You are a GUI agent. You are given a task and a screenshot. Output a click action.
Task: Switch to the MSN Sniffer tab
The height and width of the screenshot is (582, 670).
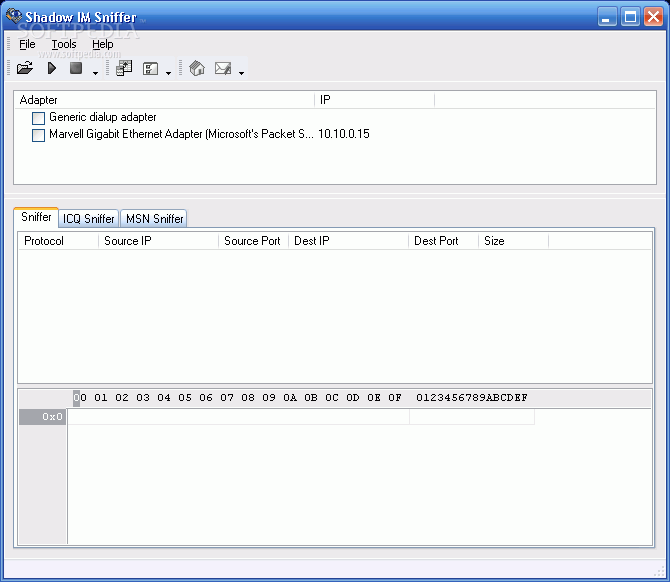point(154,219)
